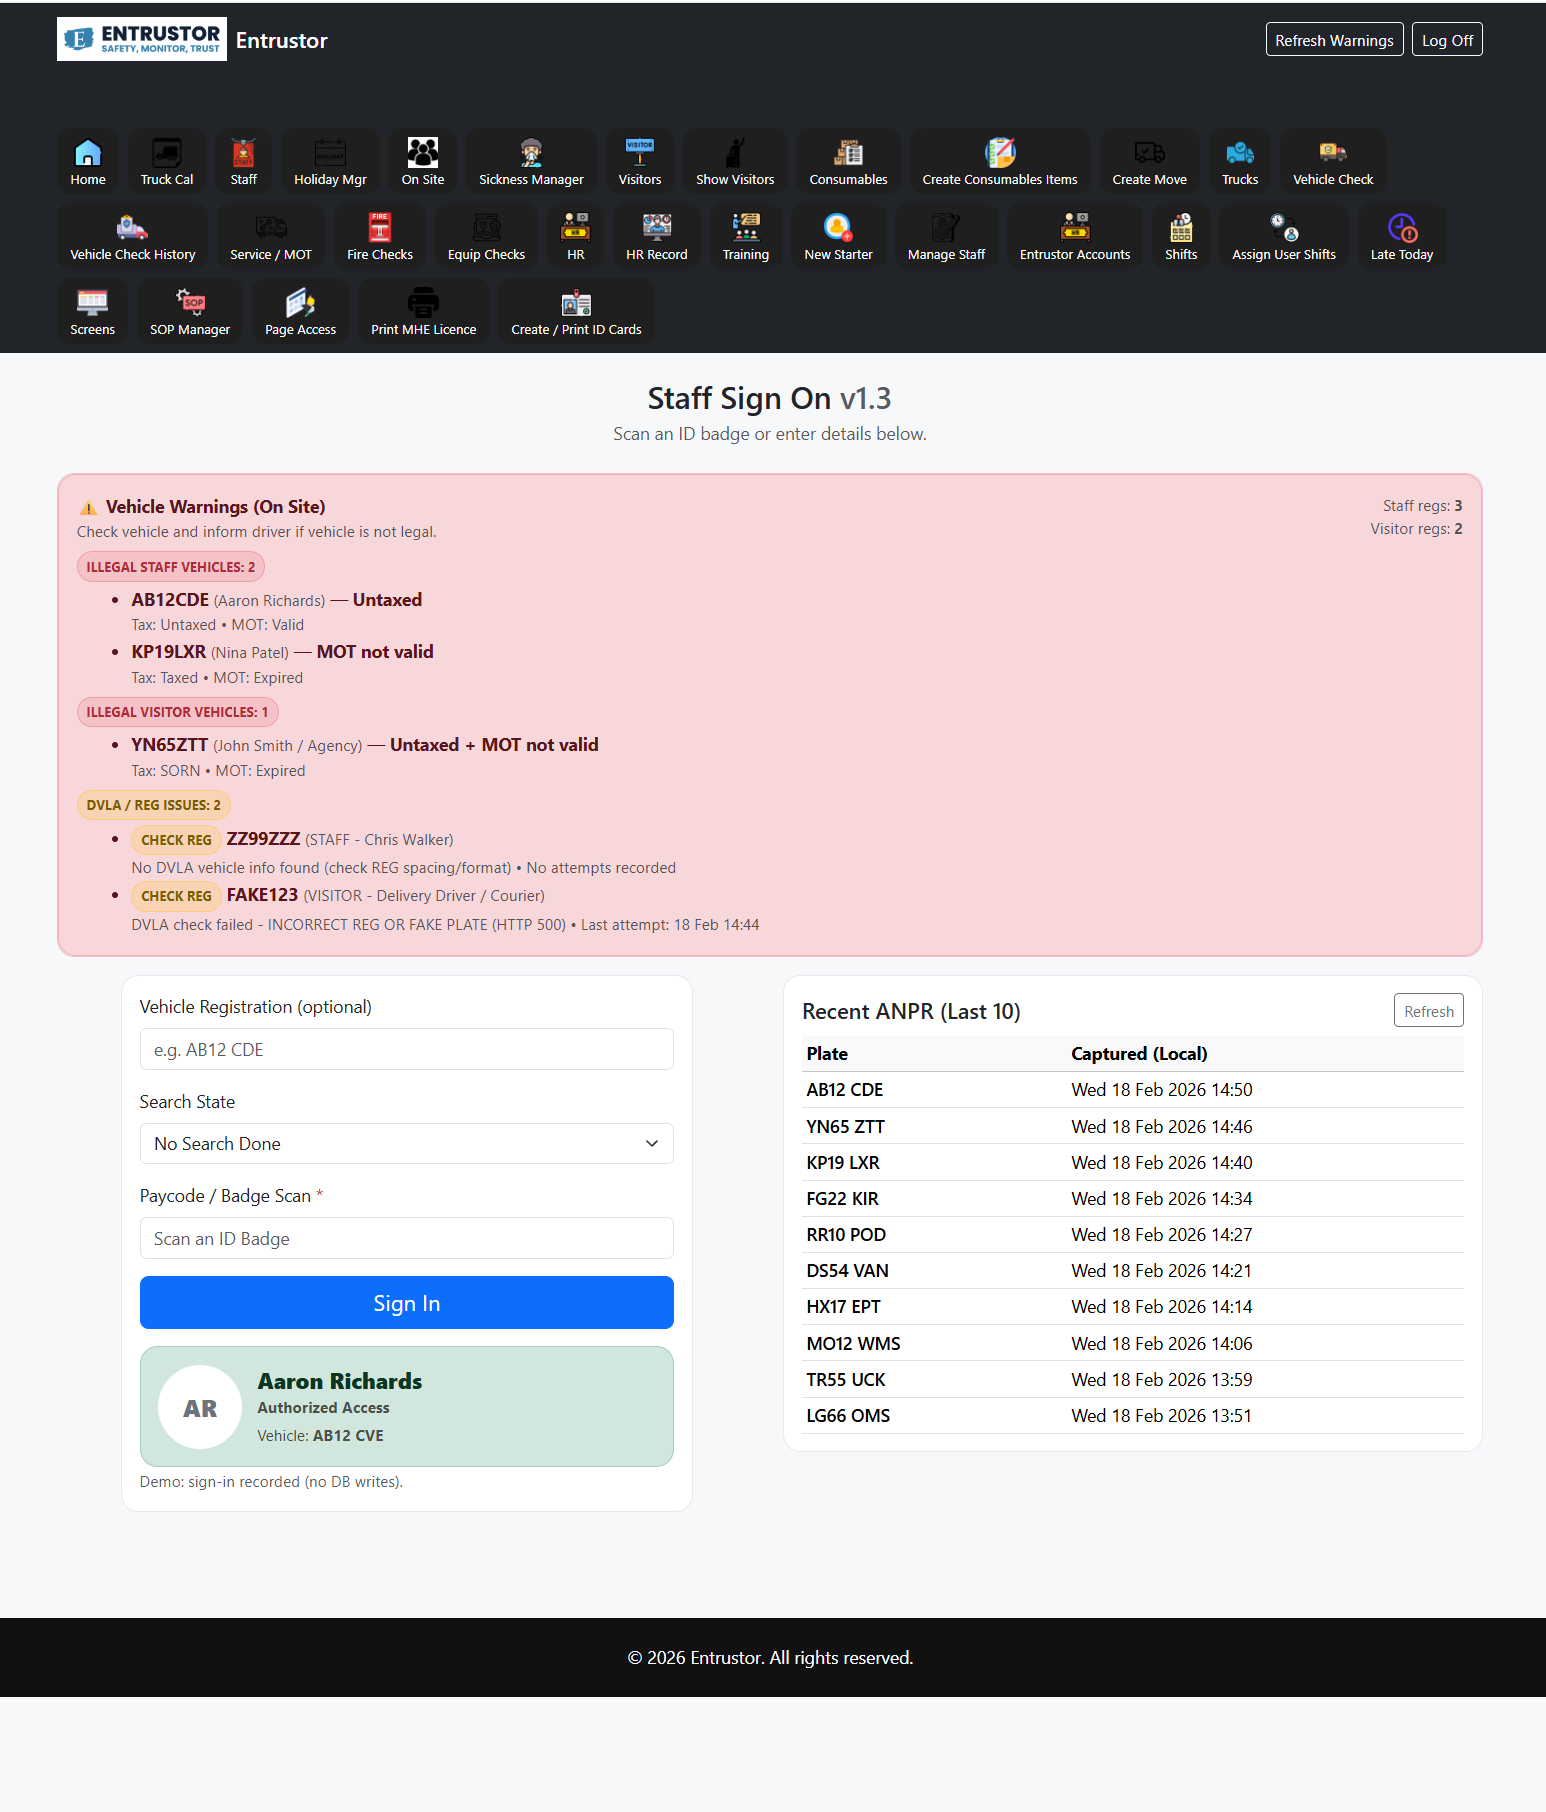Open Vehicle Check History icon
This screenshot has width=1546, height=1812.
point(133,236)
